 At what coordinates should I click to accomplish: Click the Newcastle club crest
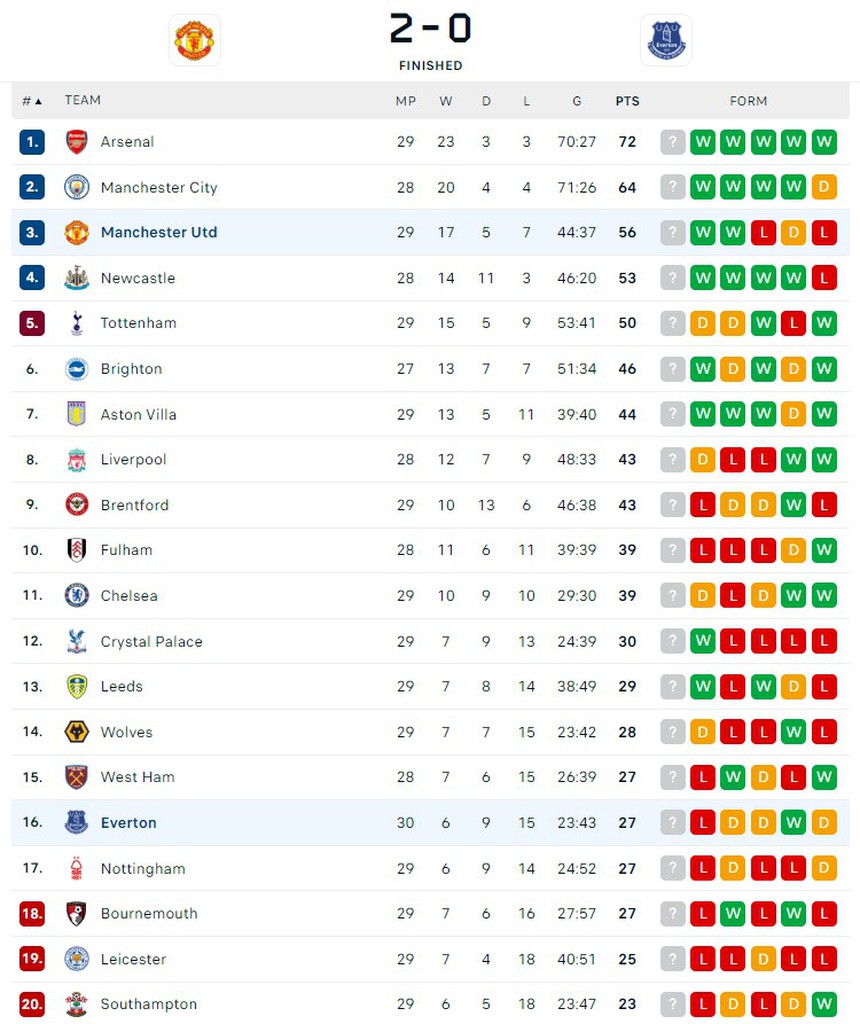pyautogui.click(x=77, y=278)
